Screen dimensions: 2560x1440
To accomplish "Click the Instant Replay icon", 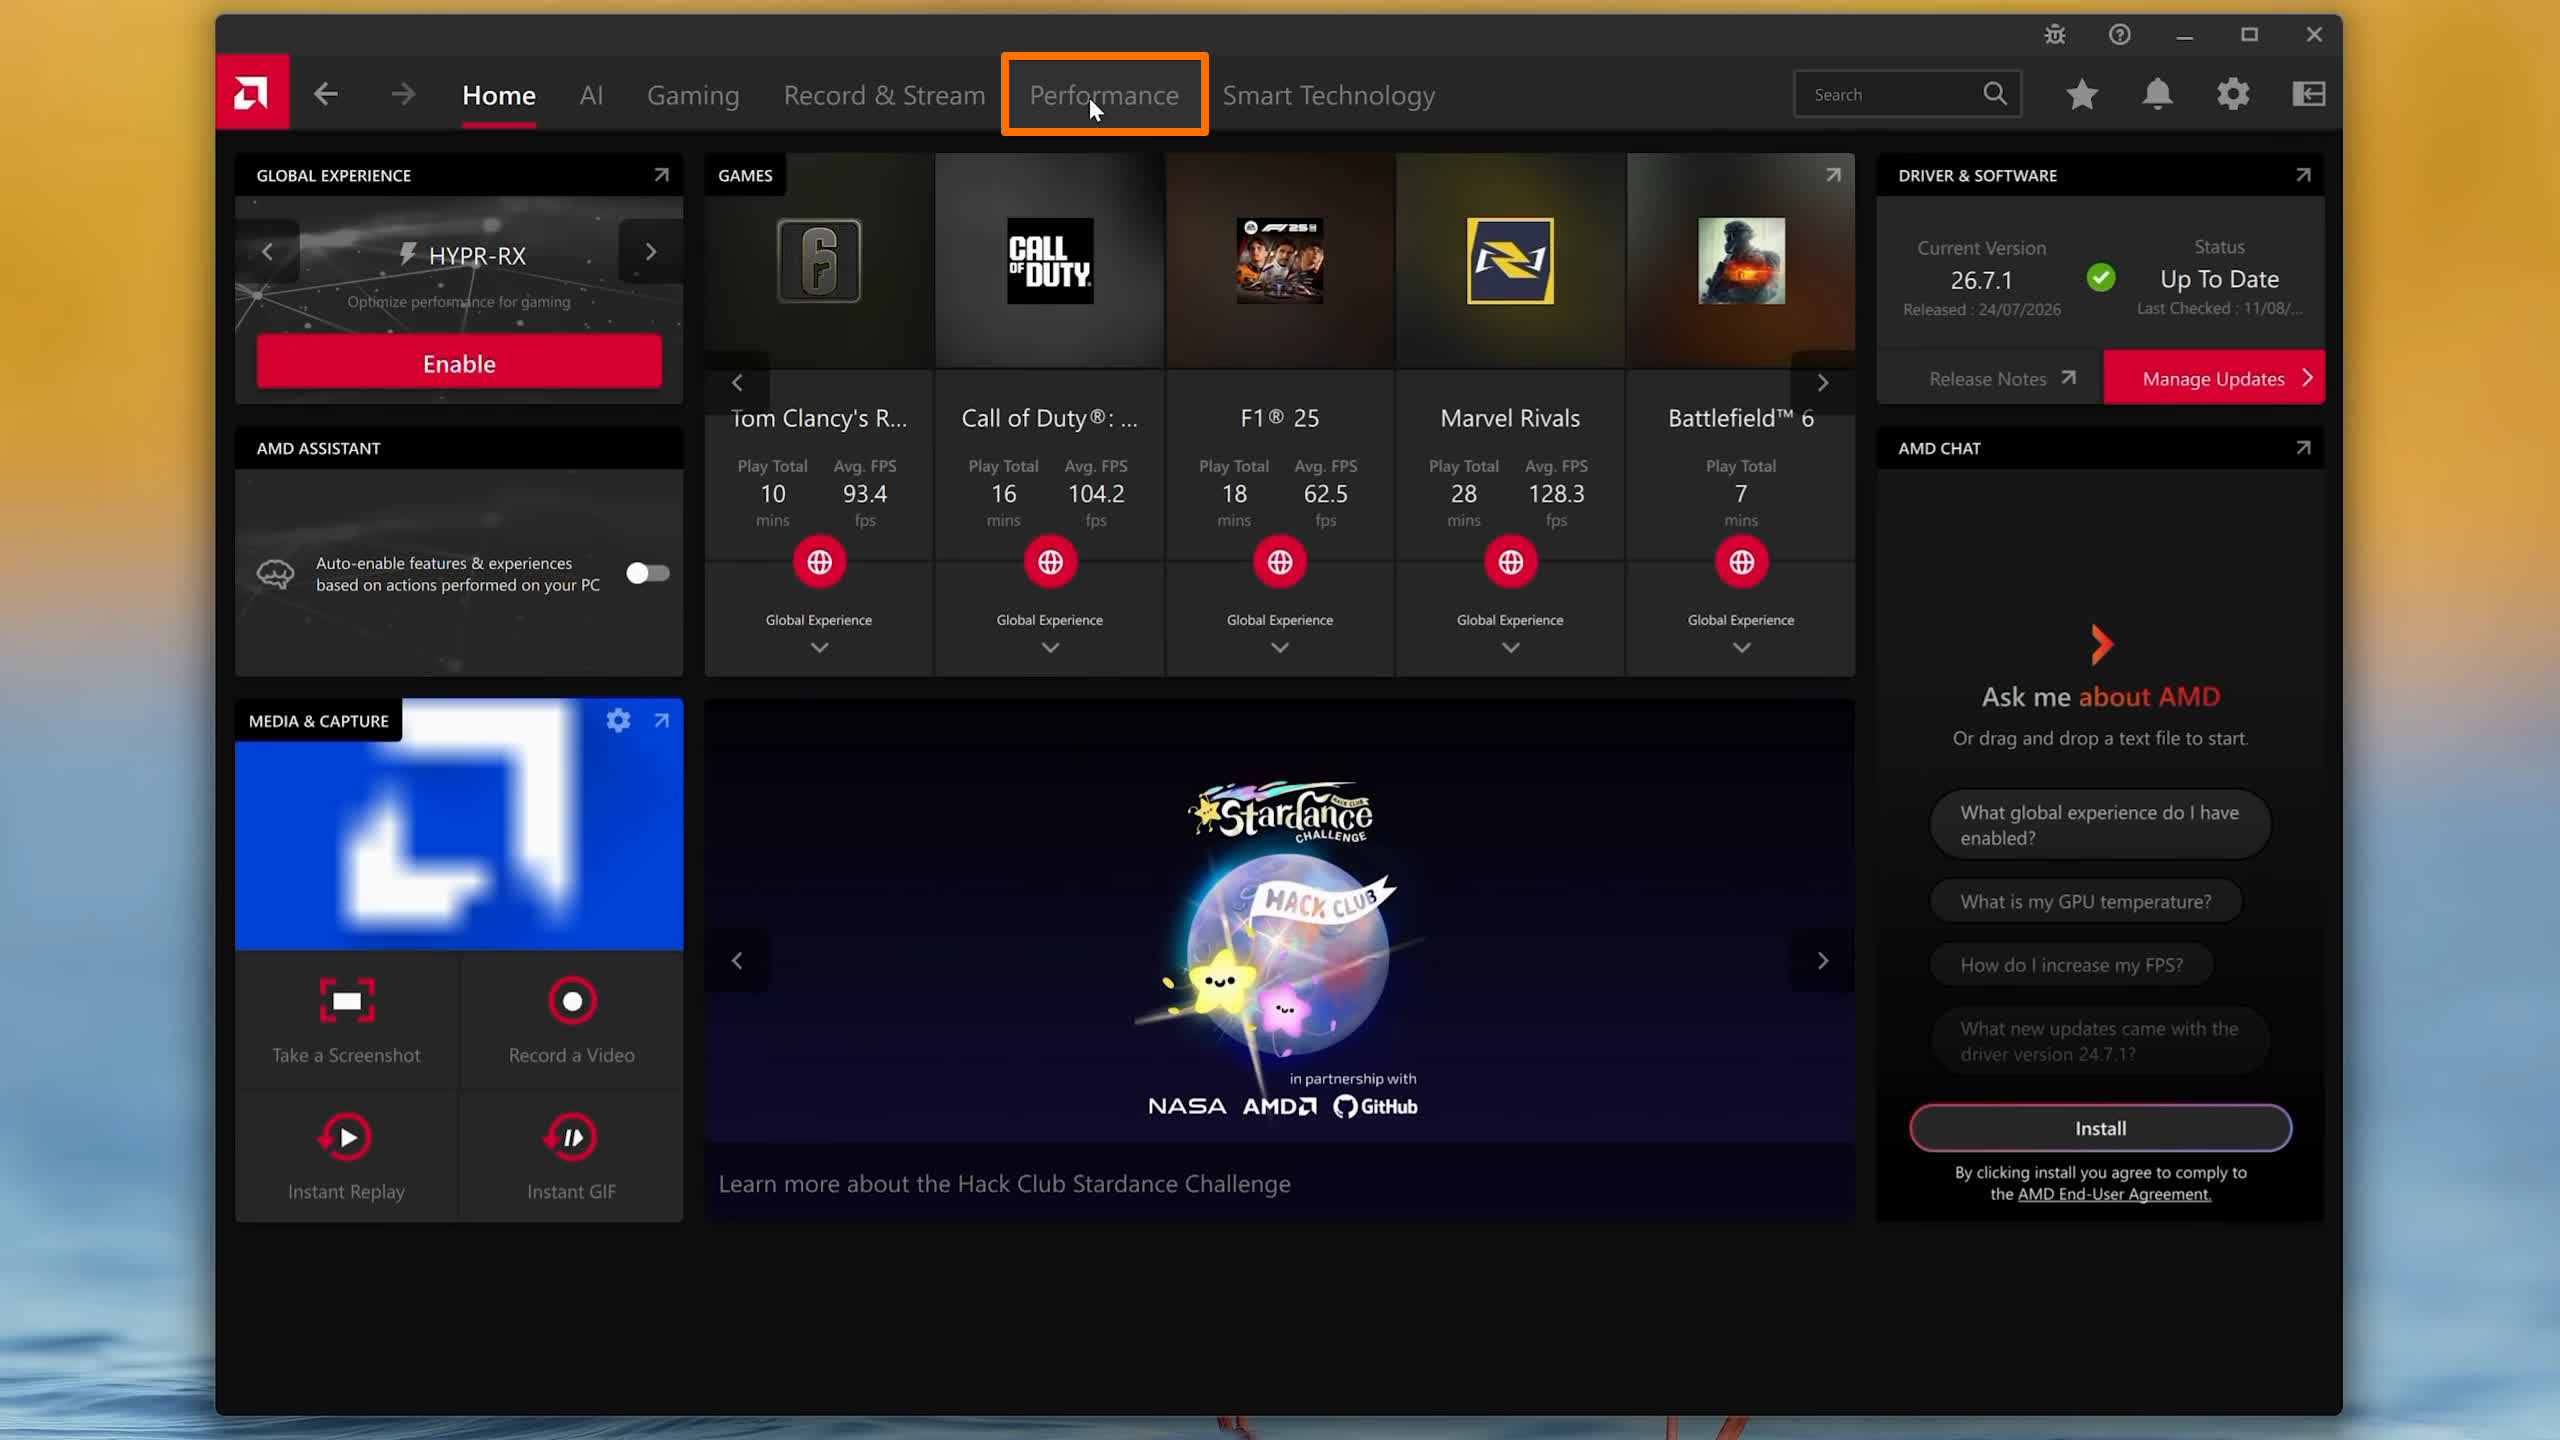I will [x=346, y=1137].
